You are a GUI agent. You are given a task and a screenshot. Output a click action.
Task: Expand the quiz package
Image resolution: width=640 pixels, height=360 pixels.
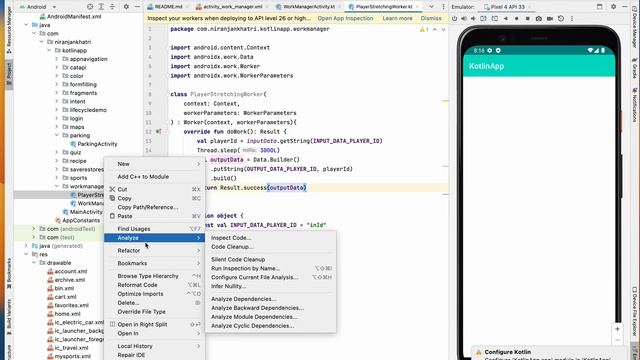(x=57, y=152)
